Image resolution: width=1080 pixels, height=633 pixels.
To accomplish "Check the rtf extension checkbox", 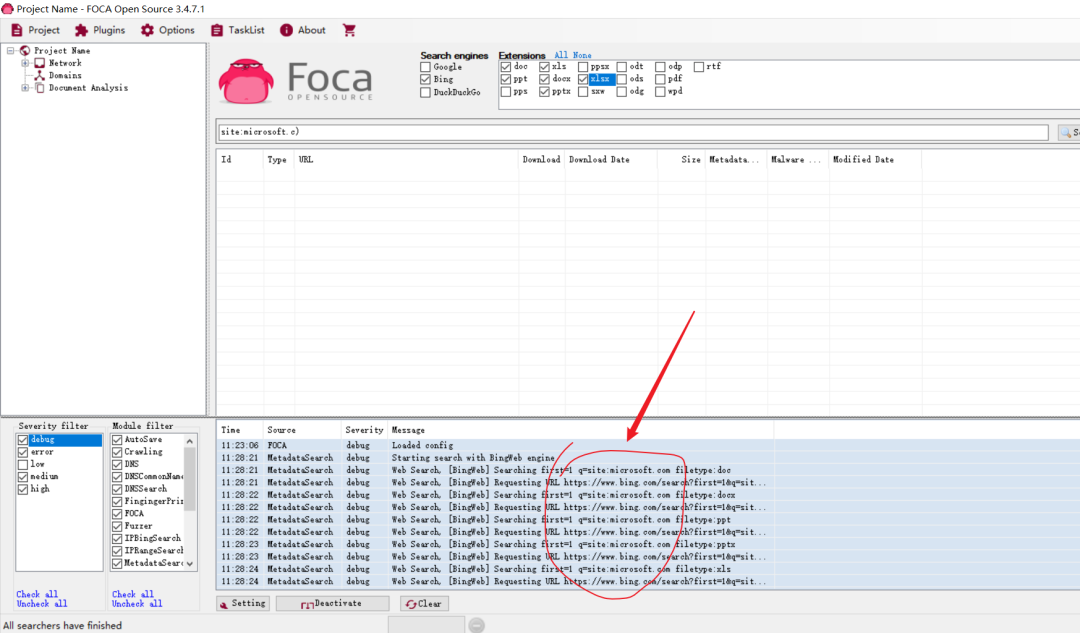I will click(x=698, y=67).
